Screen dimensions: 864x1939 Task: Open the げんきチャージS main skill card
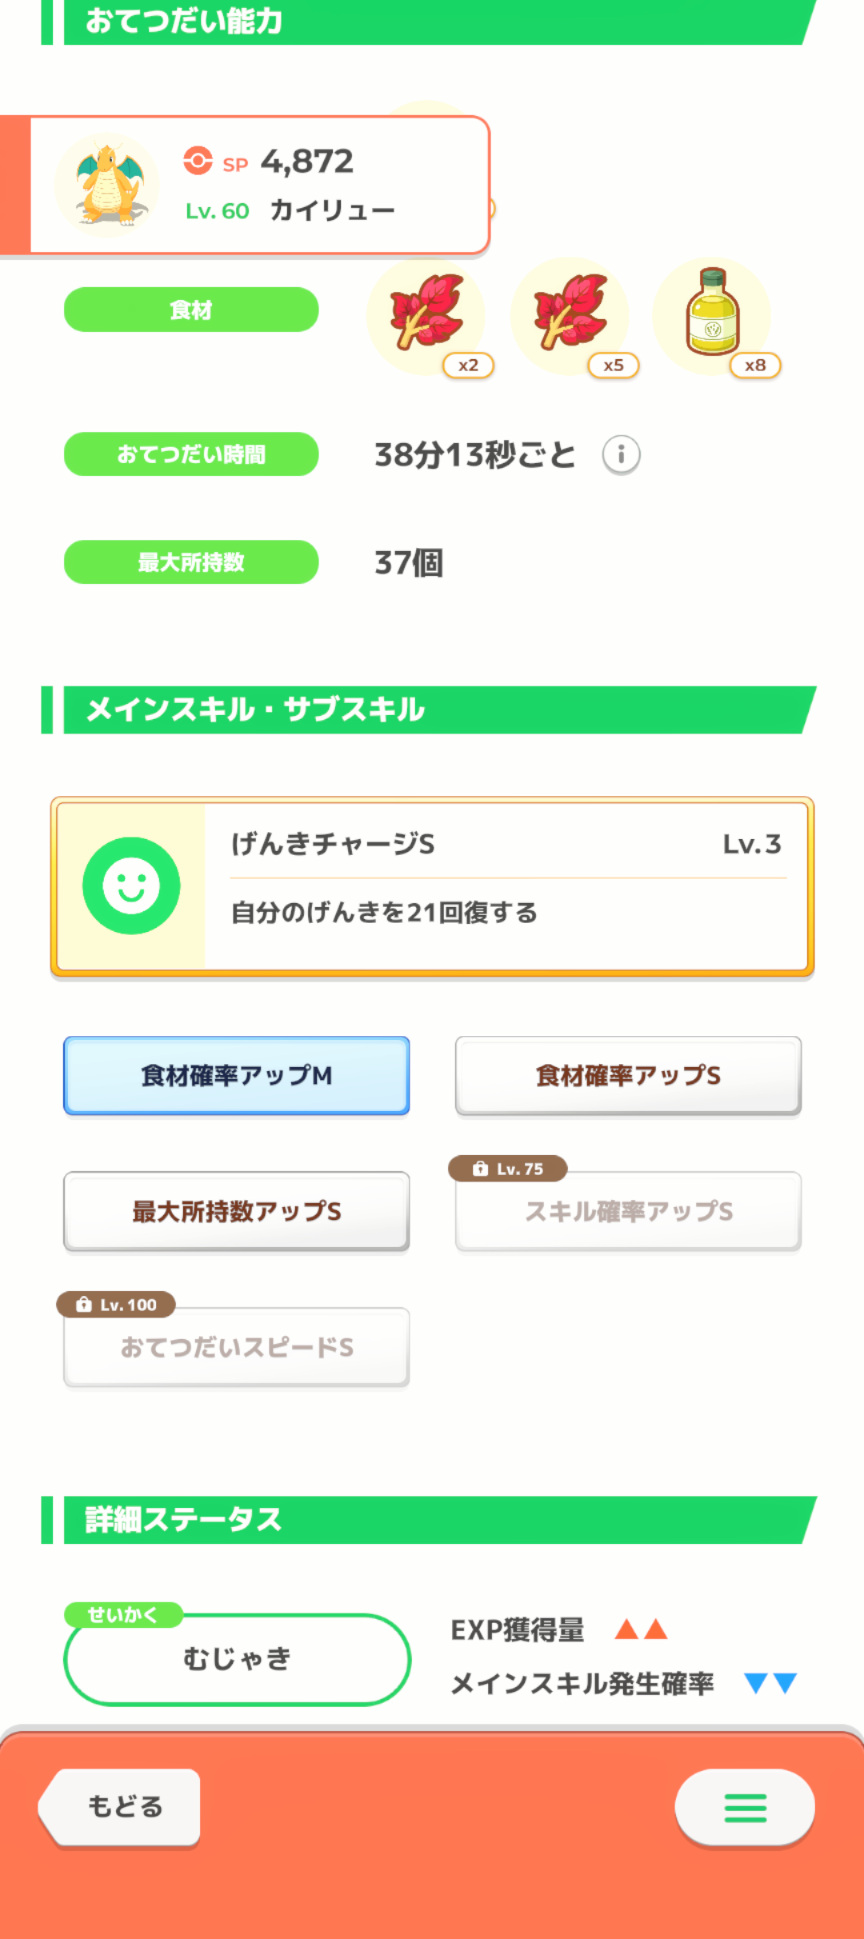(x=508, y=886)
